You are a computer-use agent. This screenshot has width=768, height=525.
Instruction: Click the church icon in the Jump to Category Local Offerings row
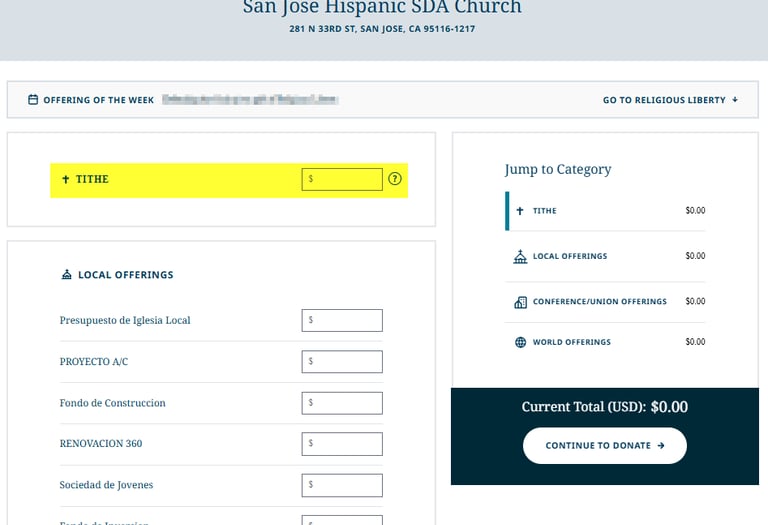[520, 256]
